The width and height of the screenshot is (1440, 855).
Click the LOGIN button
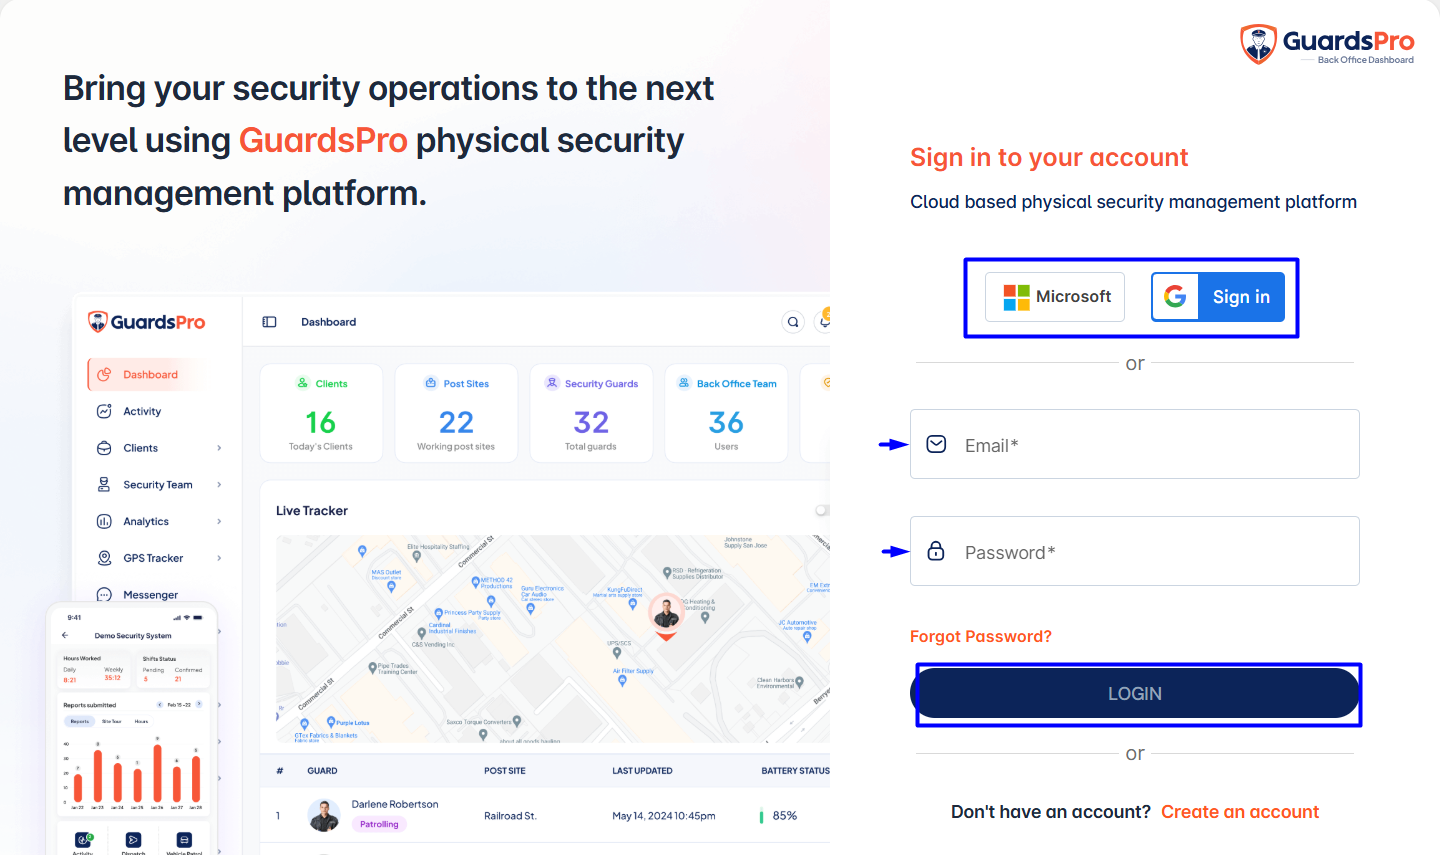[x=1135, y=693]
